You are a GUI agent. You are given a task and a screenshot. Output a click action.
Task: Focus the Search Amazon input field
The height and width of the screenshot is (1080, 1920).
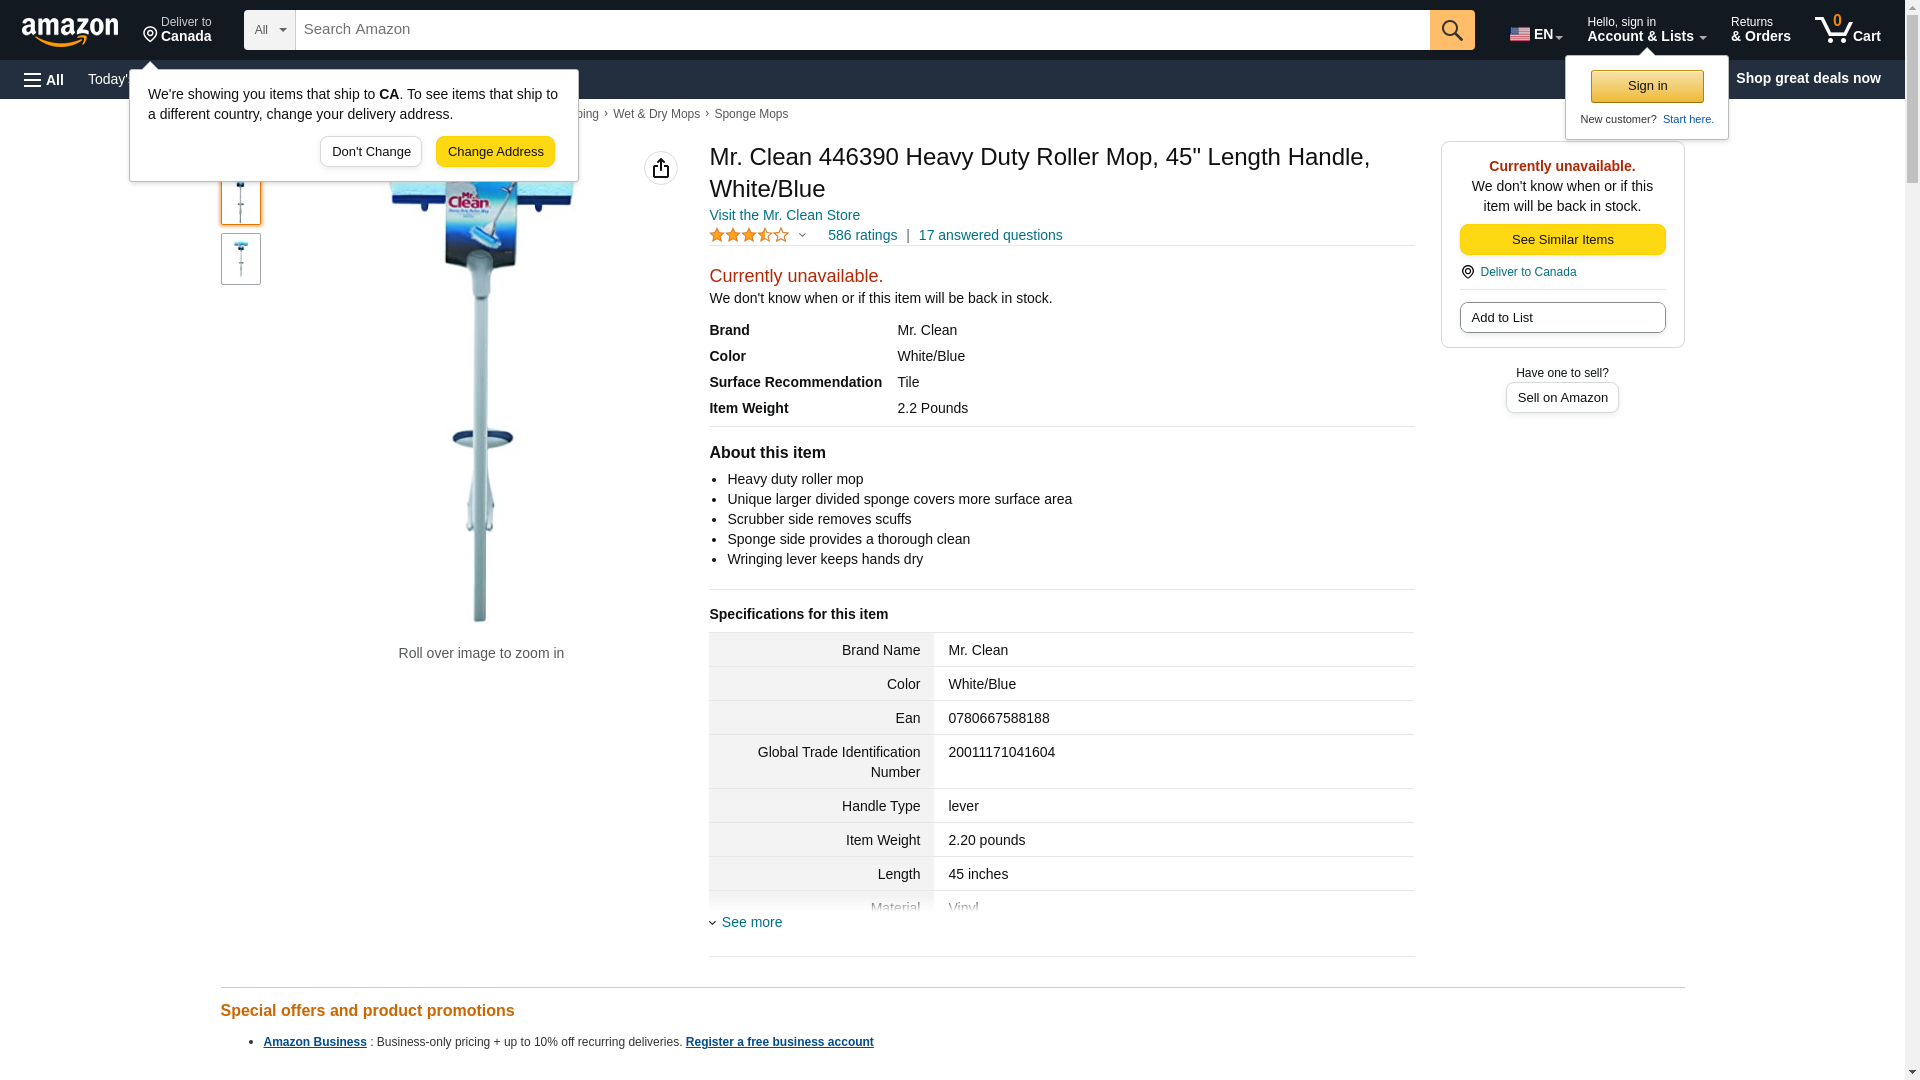(861, 30)
